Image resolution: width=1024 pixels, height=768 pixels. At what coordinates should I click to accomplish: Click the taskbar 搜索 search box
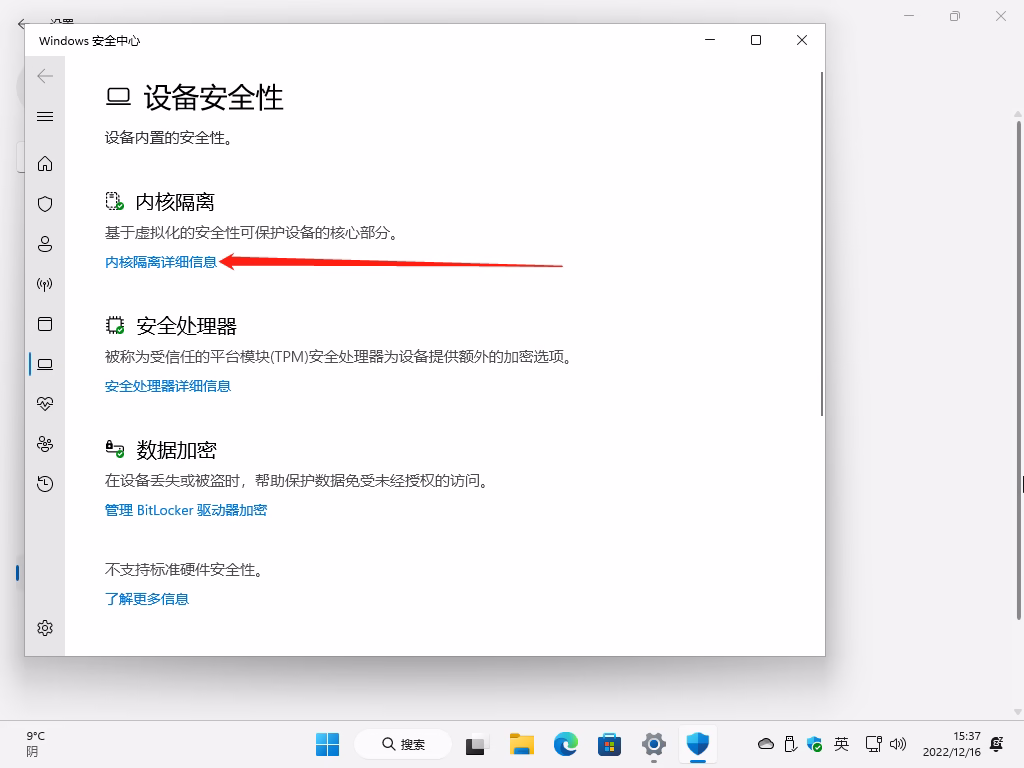click(x=403, y=744)
